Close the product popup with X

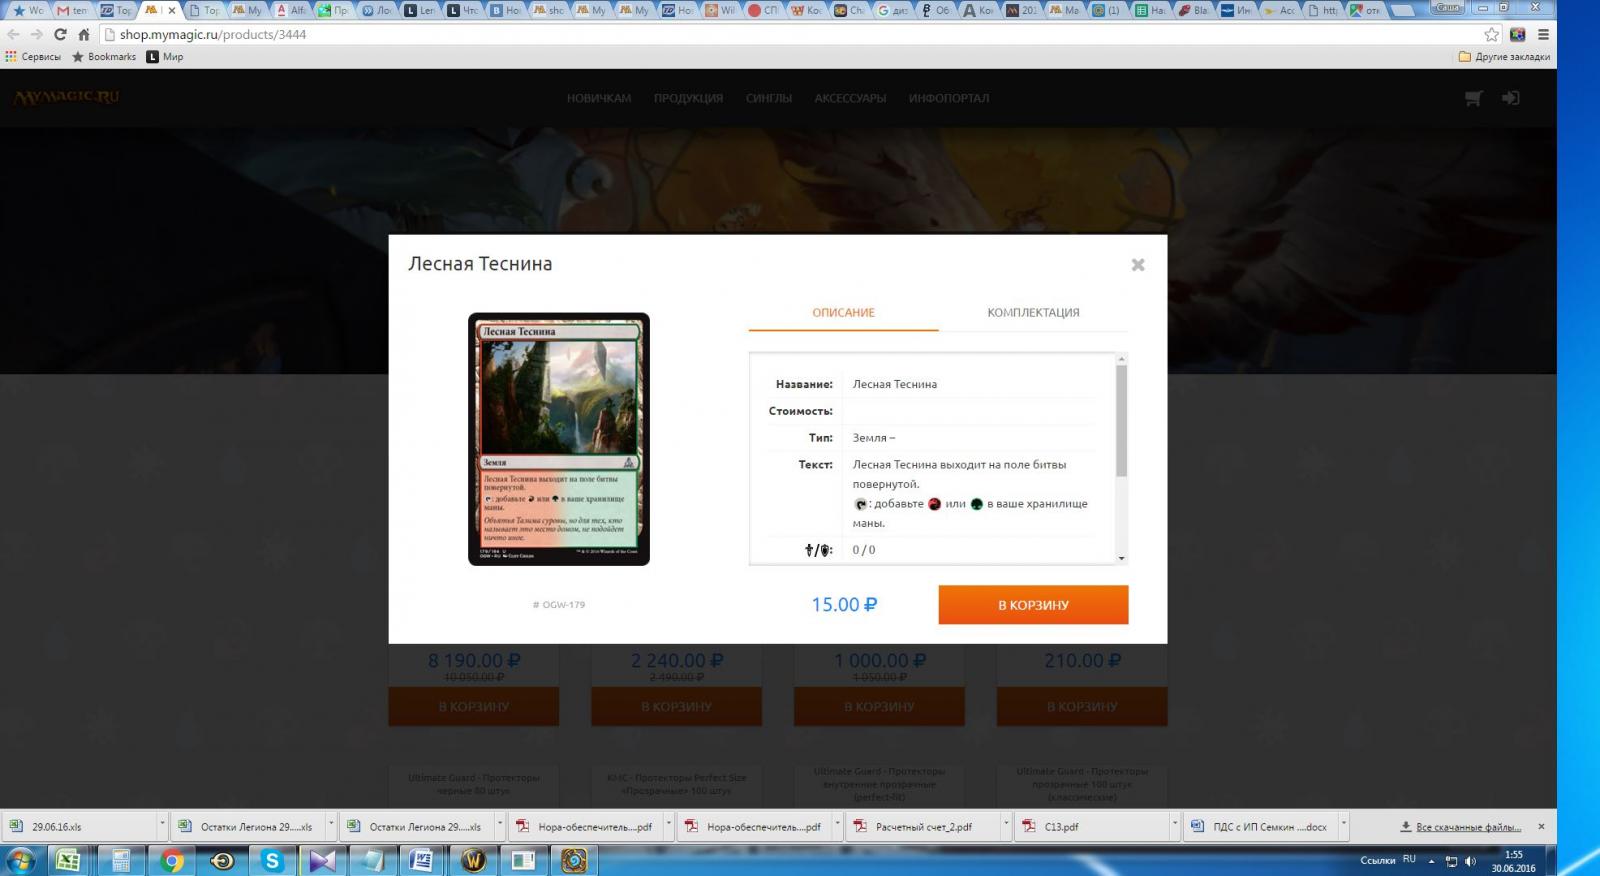pyautogui.click(x=1137, y=265)
